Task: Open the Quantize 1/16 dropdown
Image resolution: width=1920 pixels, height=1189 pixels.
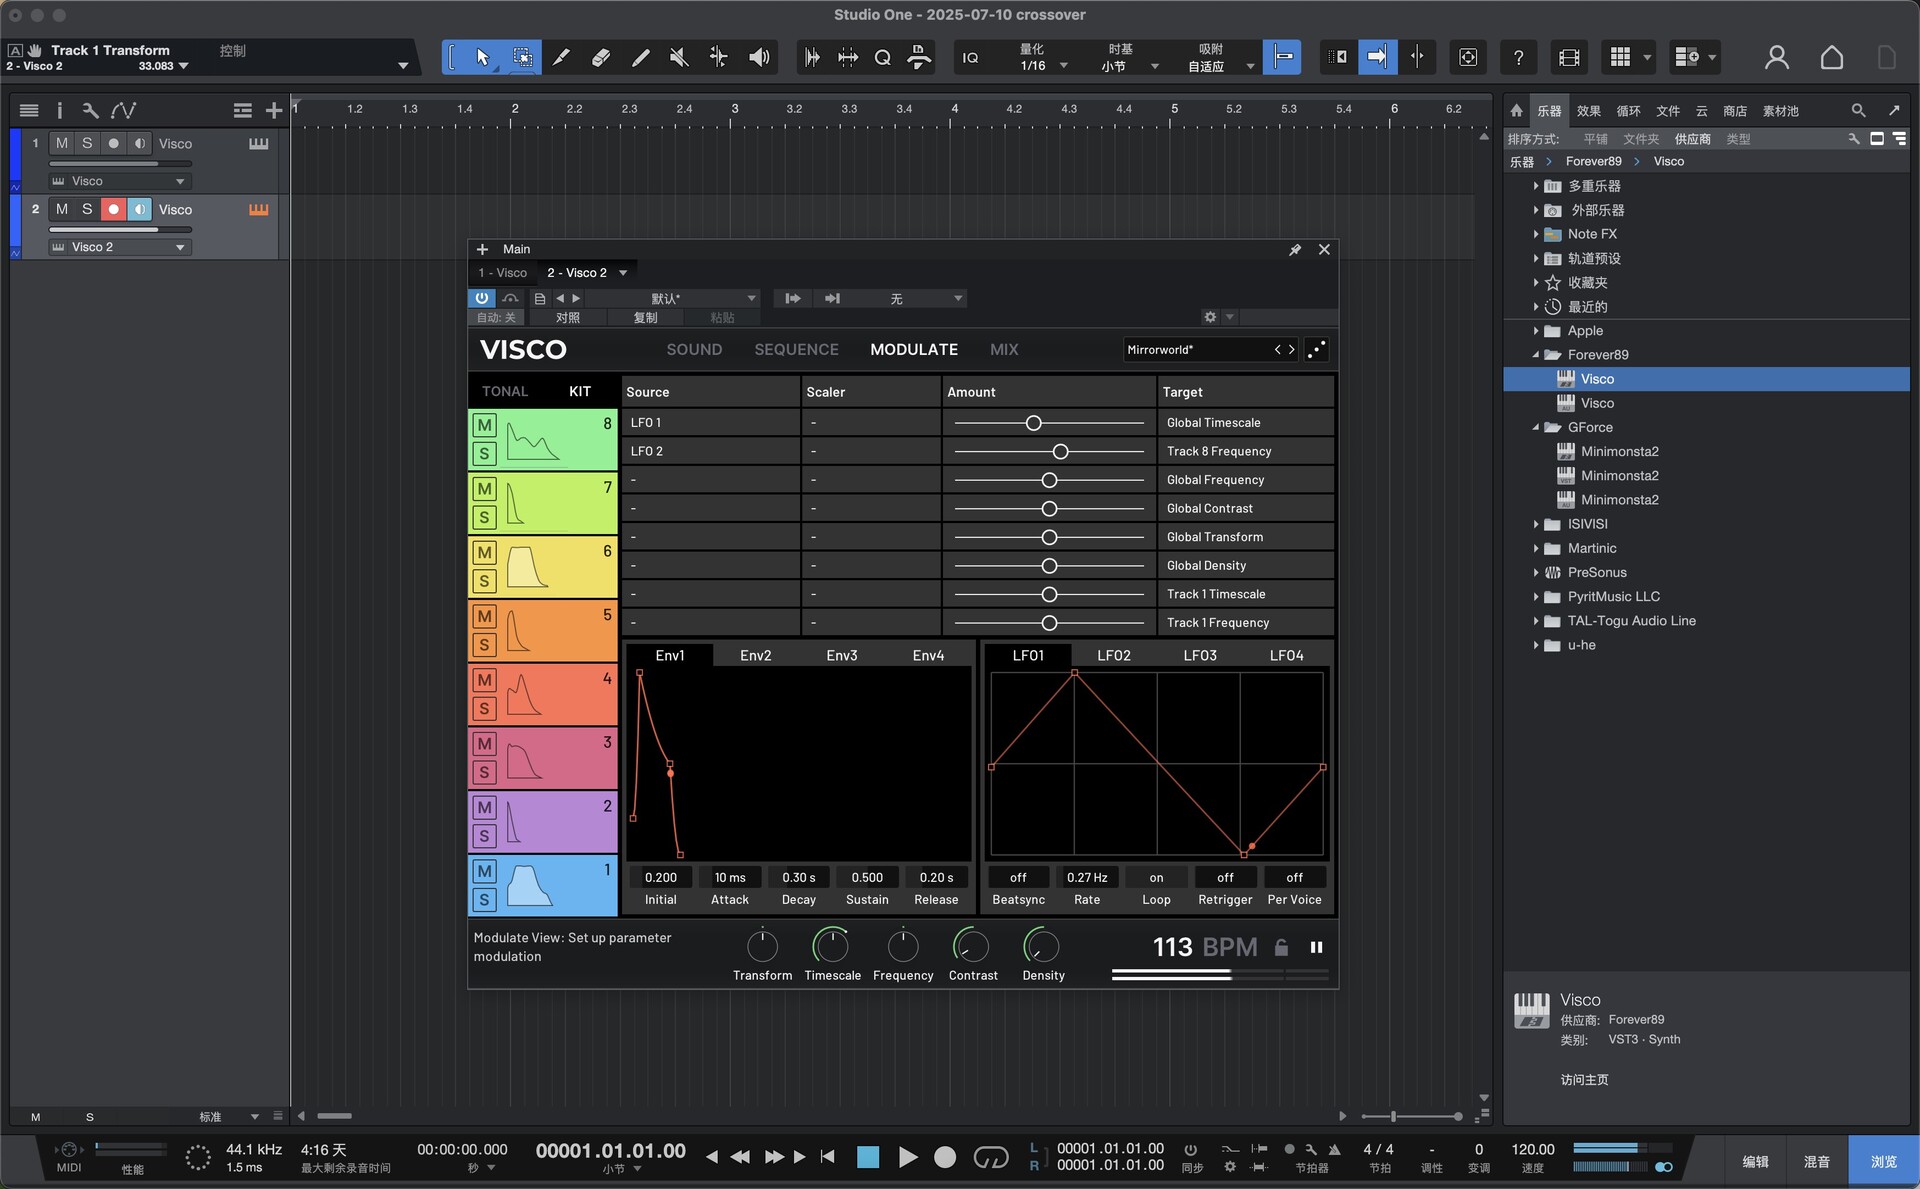Action: (x=1063, y=66)
